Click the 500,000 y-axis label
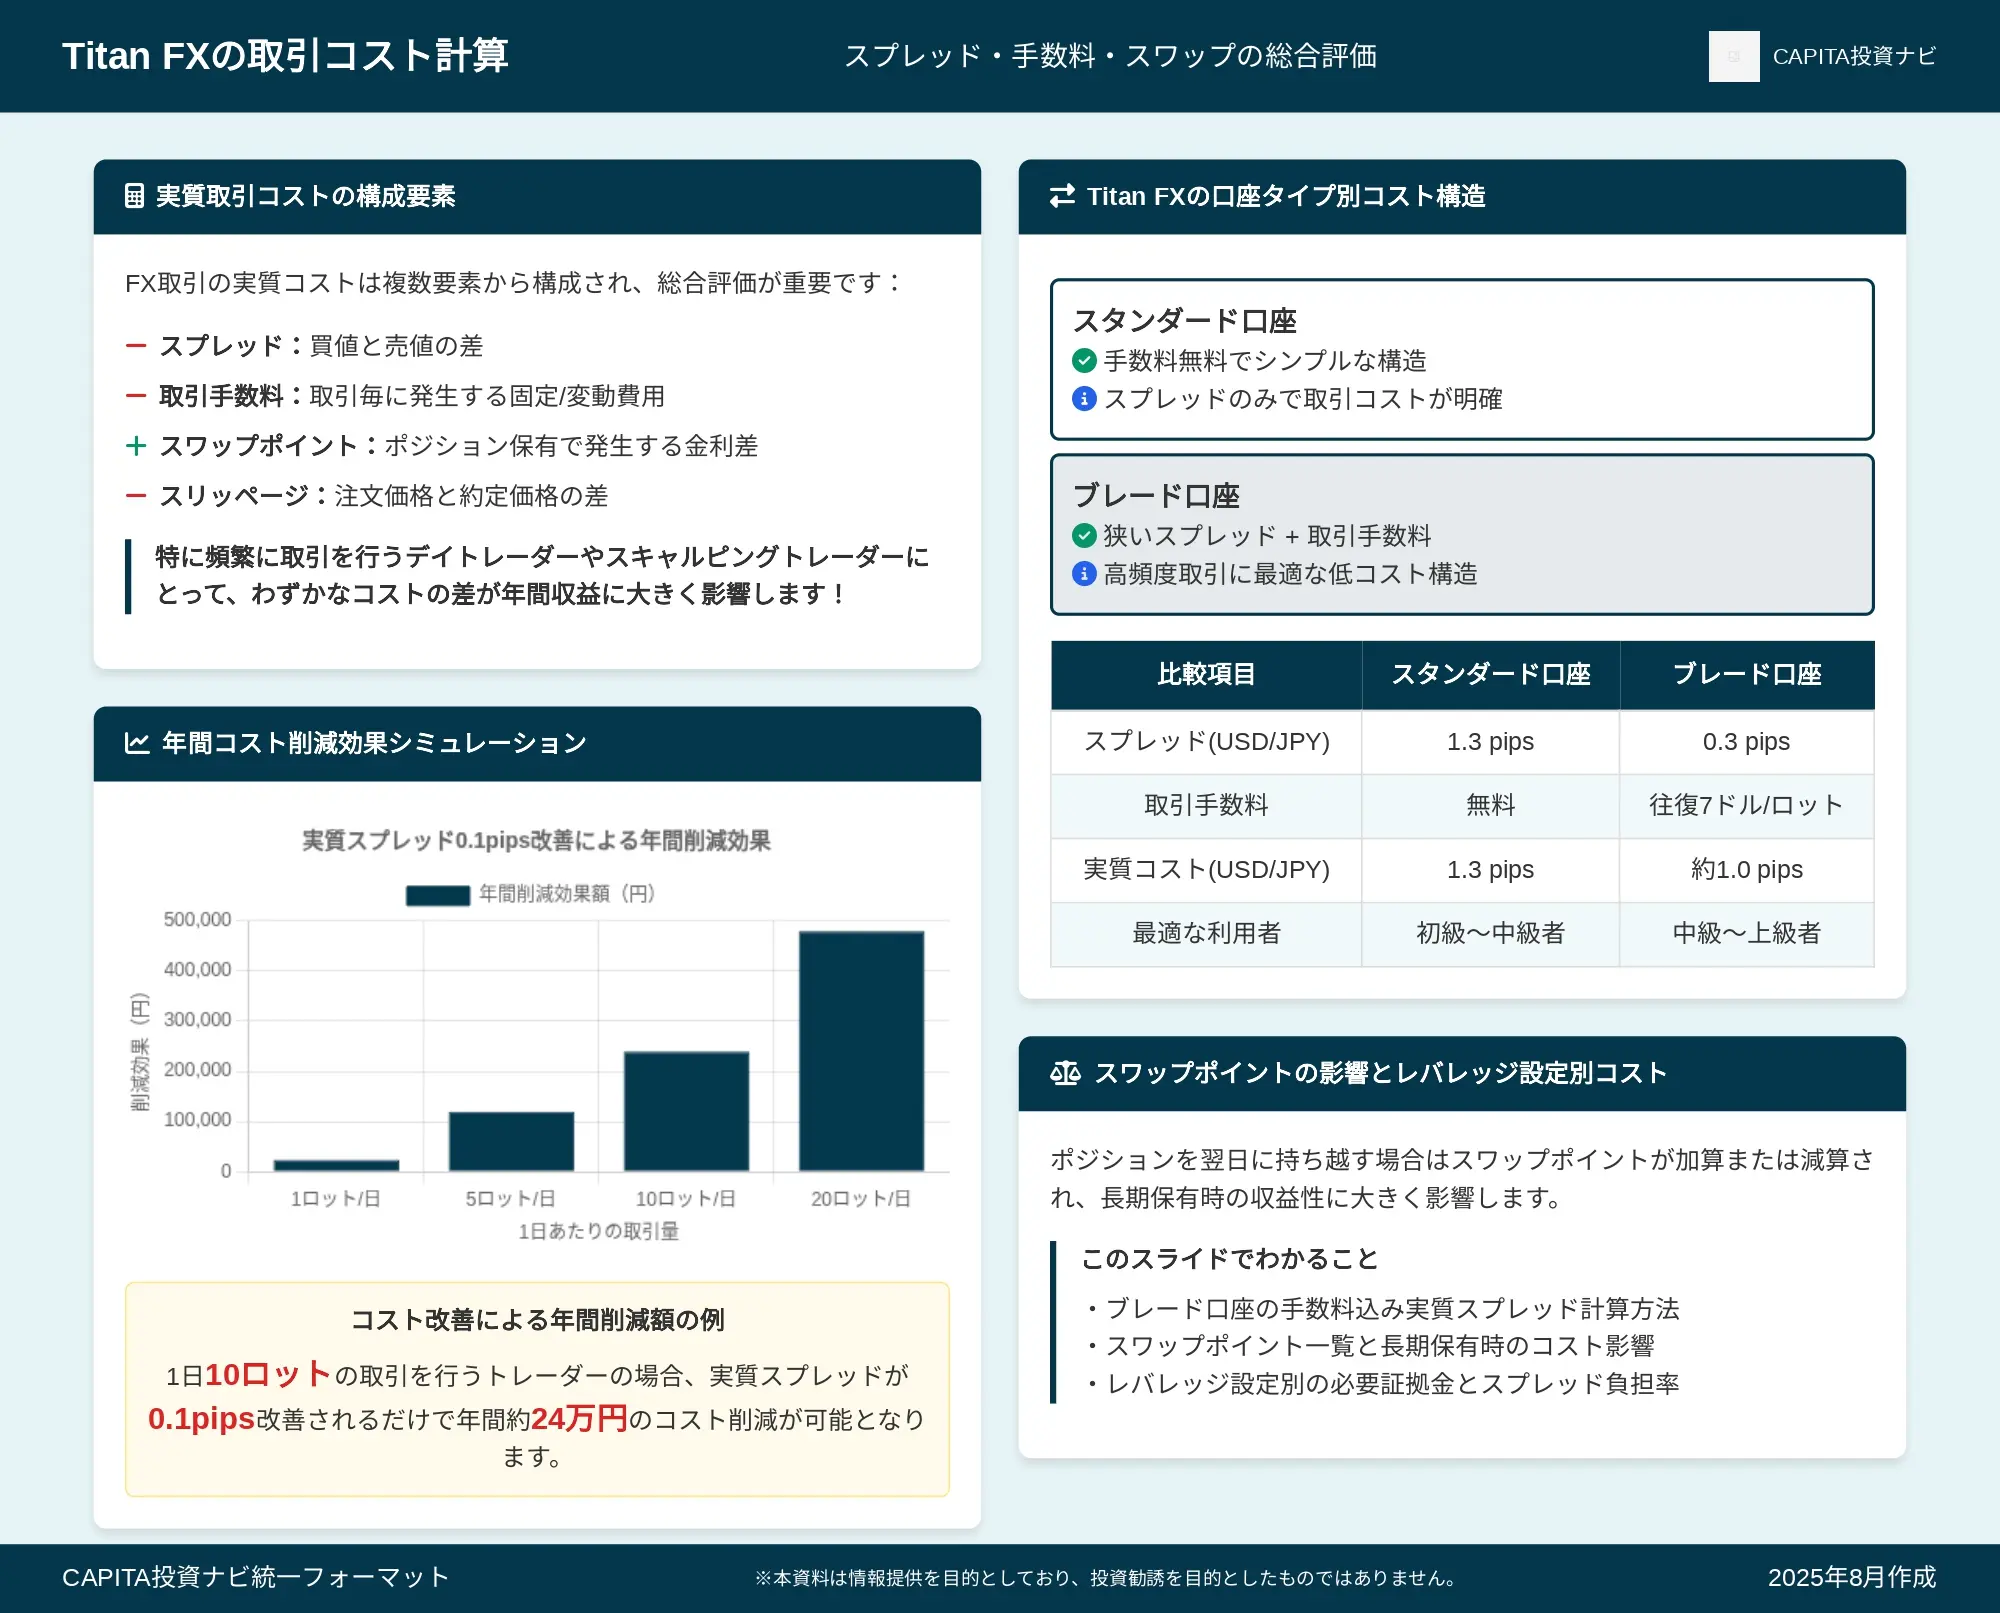This screenshot has height=1613, width=2000. coord(197,920)
